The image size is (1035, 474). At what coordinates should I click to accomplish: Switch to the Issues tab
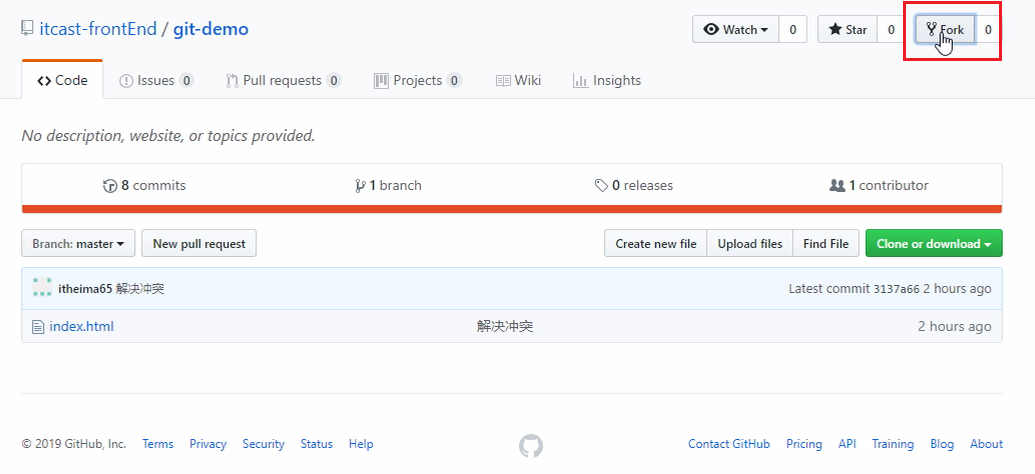tap(156, 81)
